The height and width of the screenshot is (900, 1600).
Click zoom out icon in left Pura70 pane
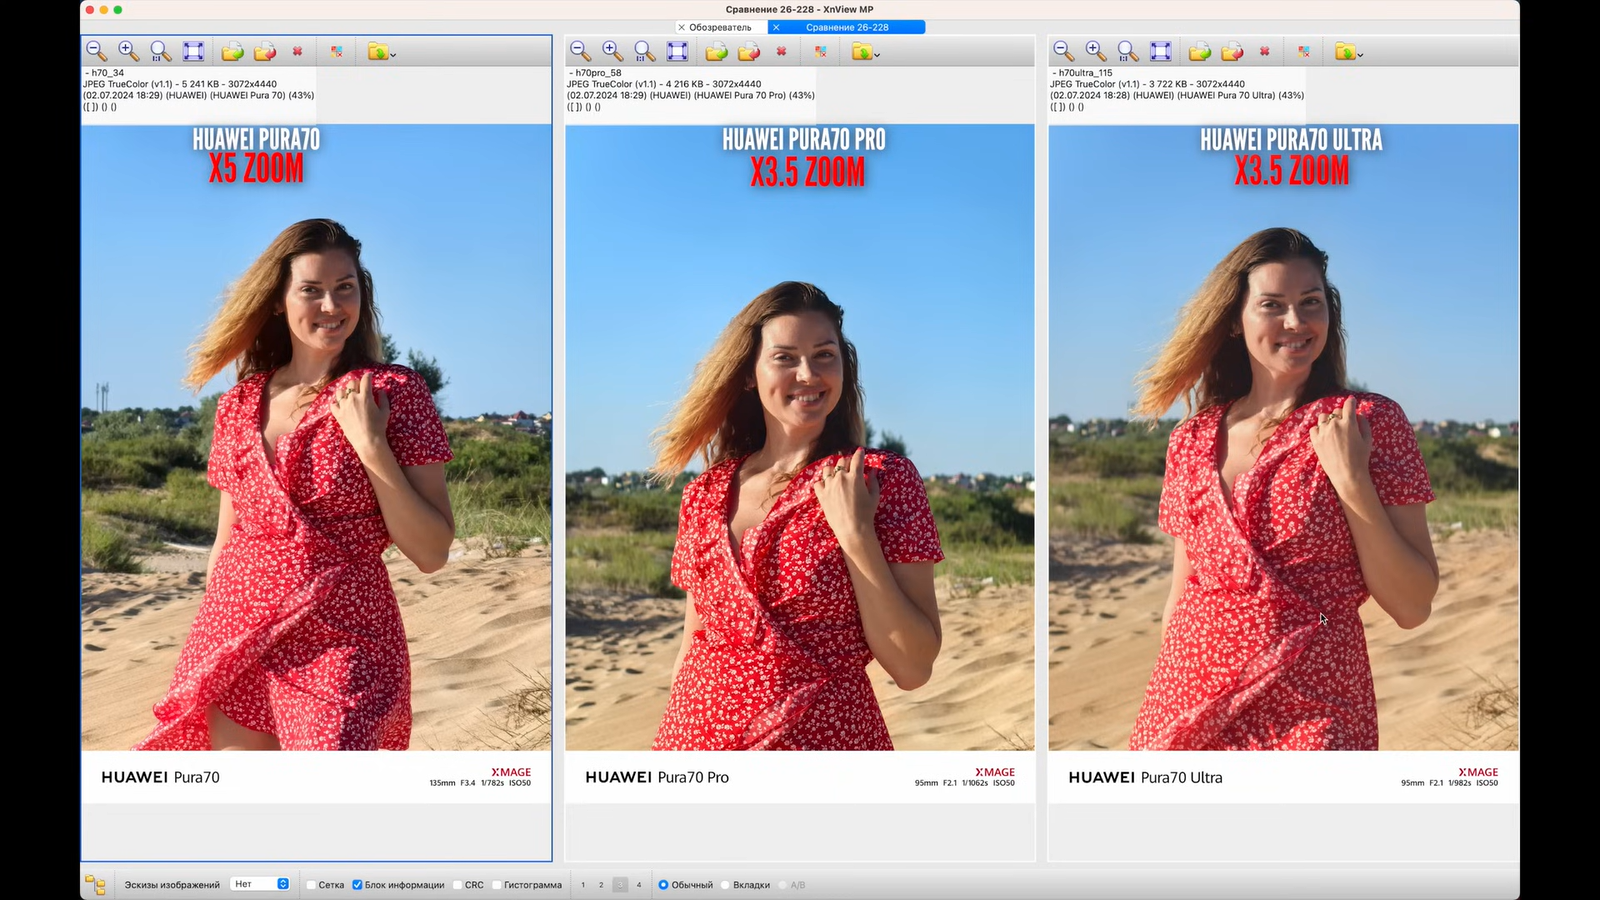tap(96, 51)
